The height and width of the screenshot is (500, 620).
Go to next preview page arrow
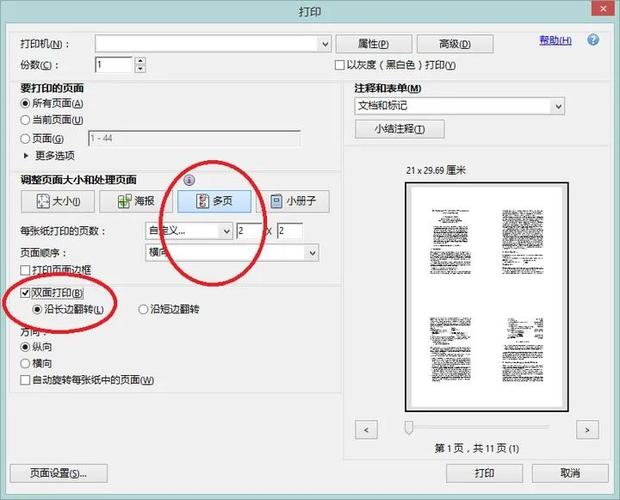click(587, 430)
